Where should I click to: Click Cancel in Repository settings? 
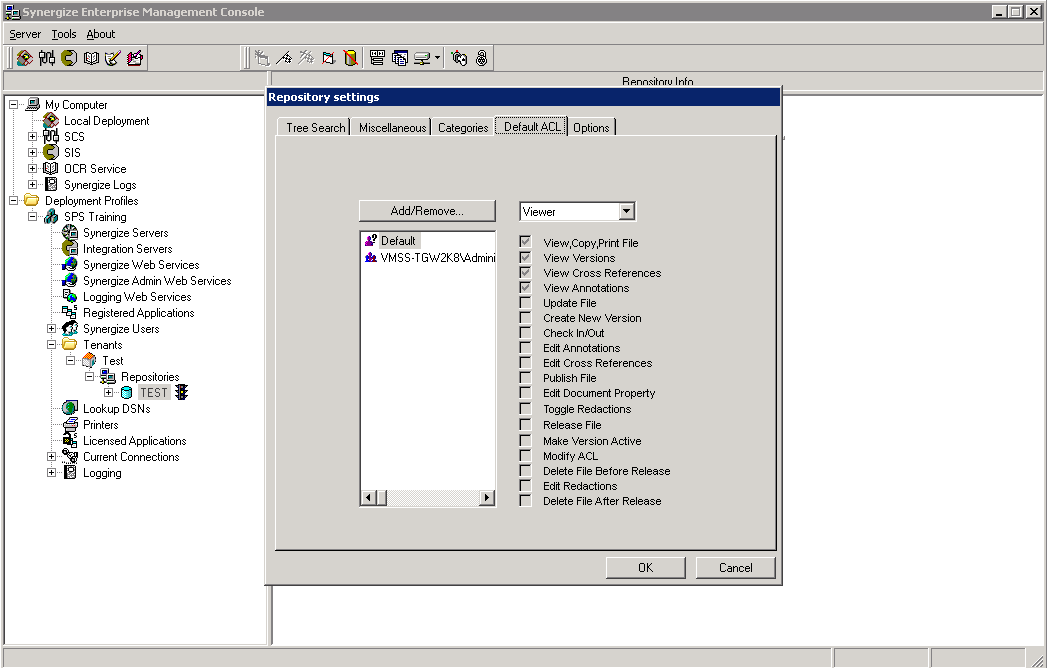pyautogui.click(x=735, y=568)
